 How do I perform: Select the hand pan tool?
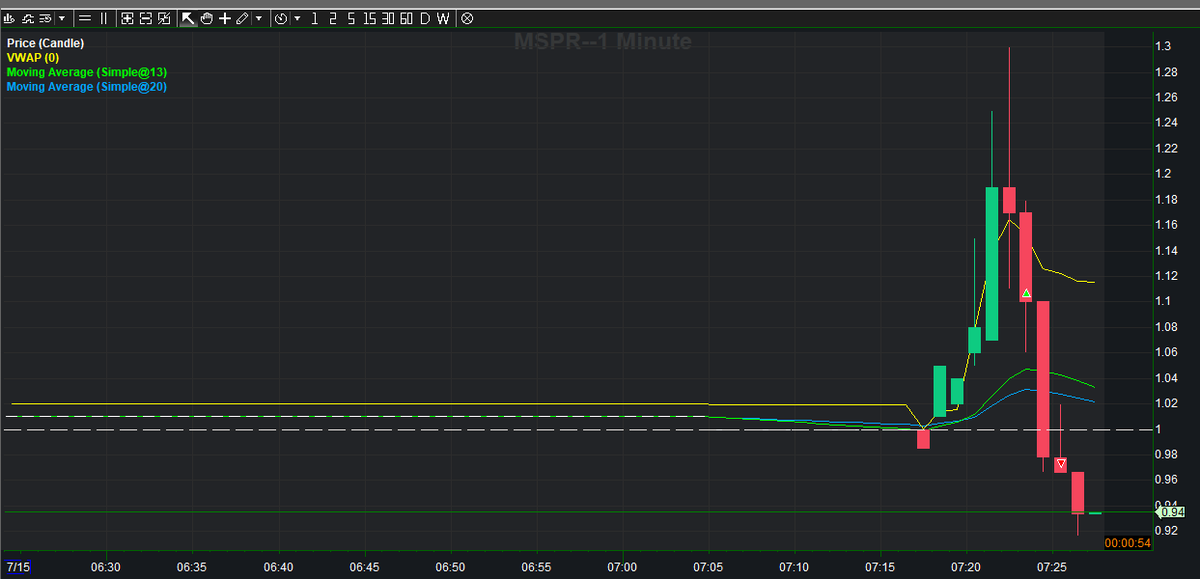tap(207, 18)
